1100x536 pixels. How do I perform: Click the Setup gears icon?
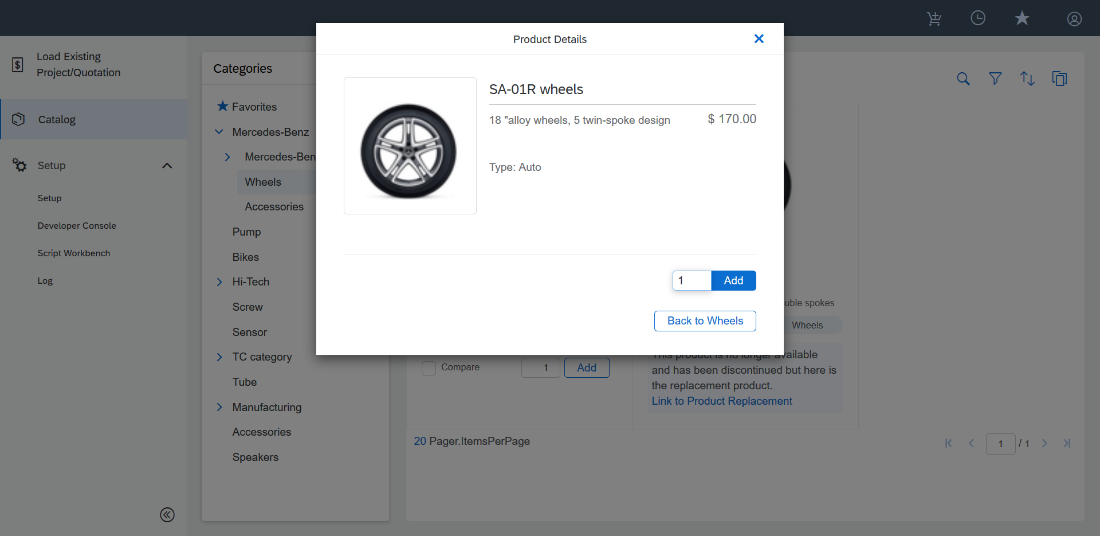point(20,166)
